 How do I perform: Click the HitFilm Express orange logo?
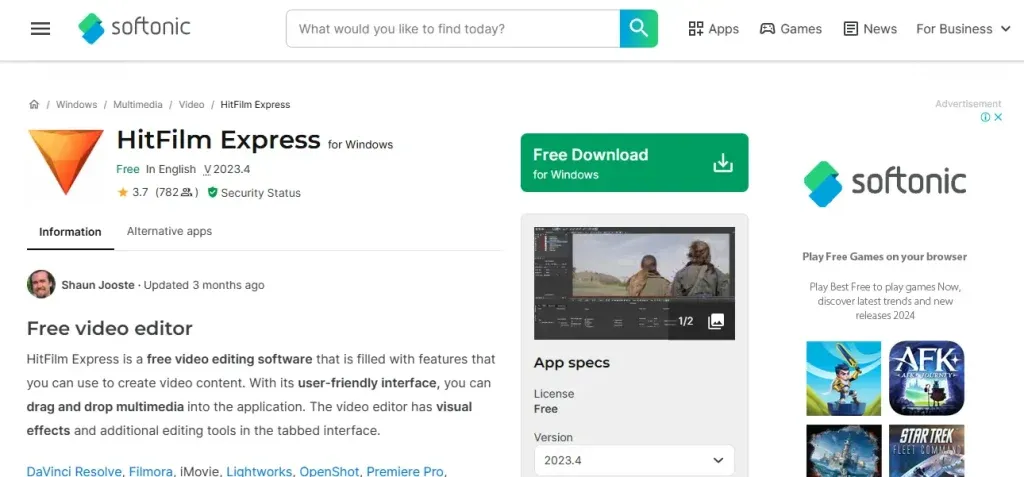pyautogui.click(x=66, y=161)
